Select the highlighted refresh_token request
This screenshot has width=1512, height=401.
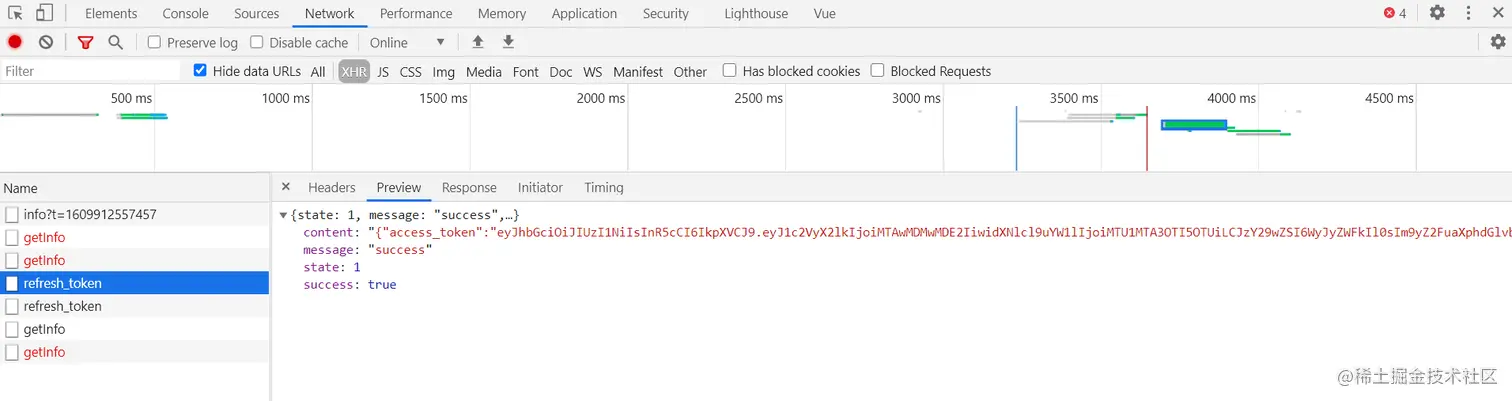click(x=63, y=283)
